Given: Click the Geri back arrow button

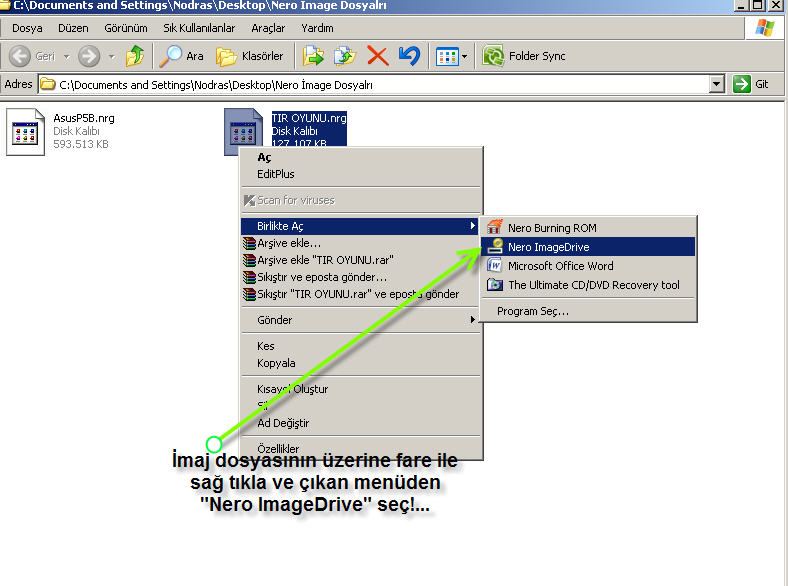Looking at the screenshot, I should point(31,56).
